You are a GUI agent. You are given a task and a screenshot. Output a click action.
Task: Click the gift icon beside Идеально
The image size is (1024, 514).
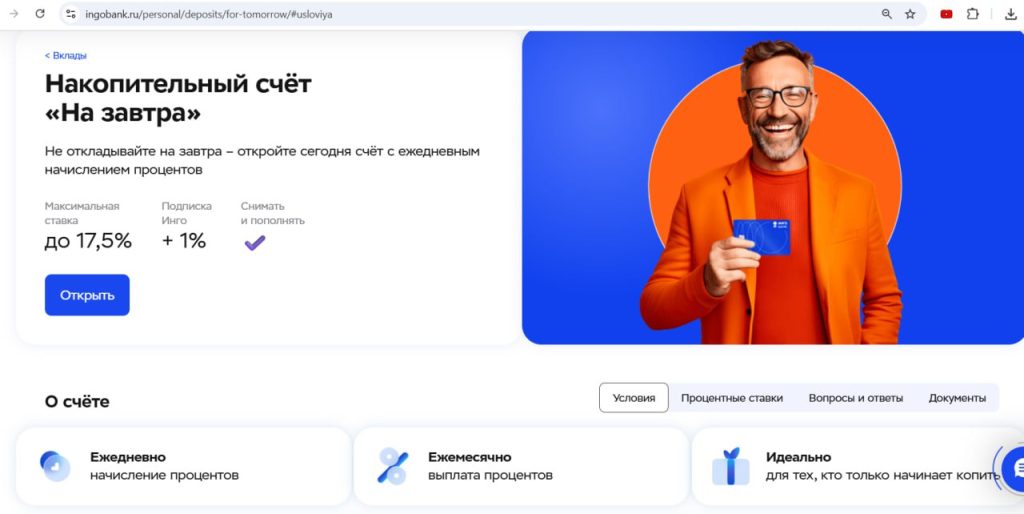(x=731, y=466)
